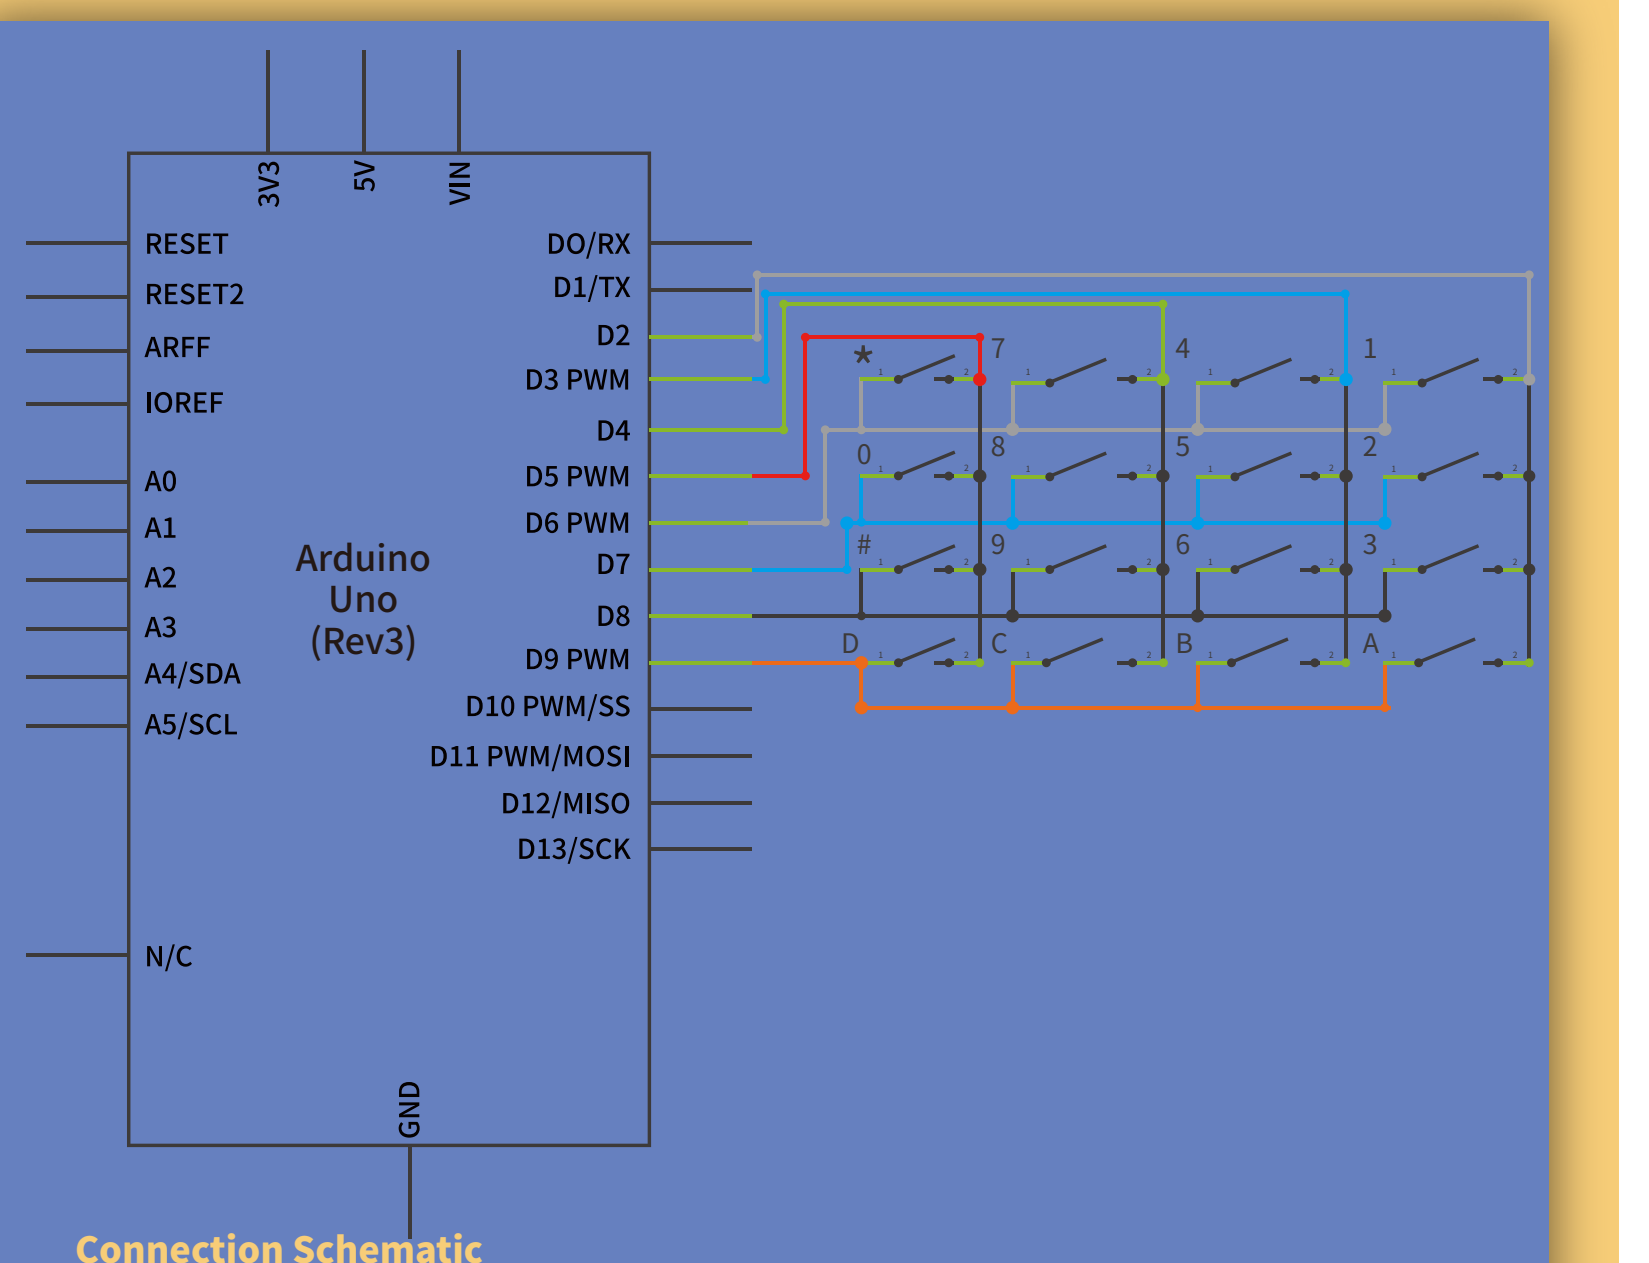
Task: Select the D8 pin label
Action: pos(613,616)
